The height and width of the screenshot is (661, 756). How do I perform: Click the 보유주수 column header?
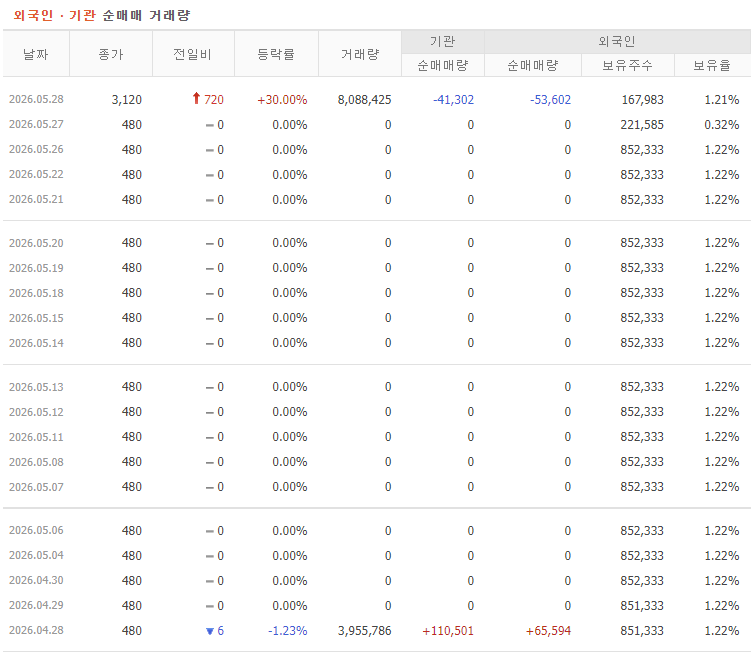(x=627, y=65)
